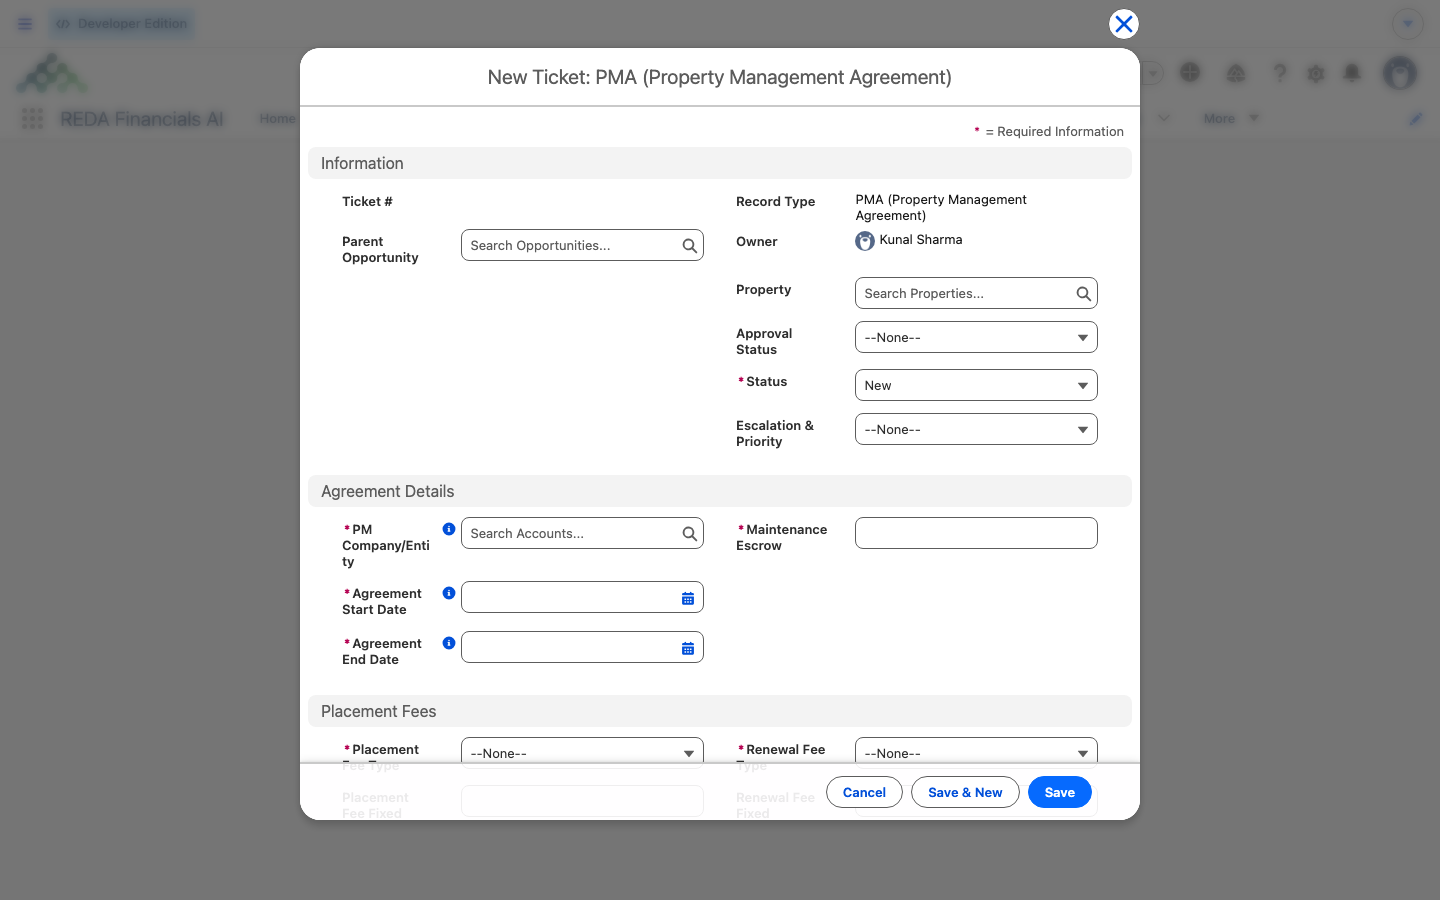1440x900 pixels.
Task: Click the REDA Financials AI app name
Action: point(142,119)
